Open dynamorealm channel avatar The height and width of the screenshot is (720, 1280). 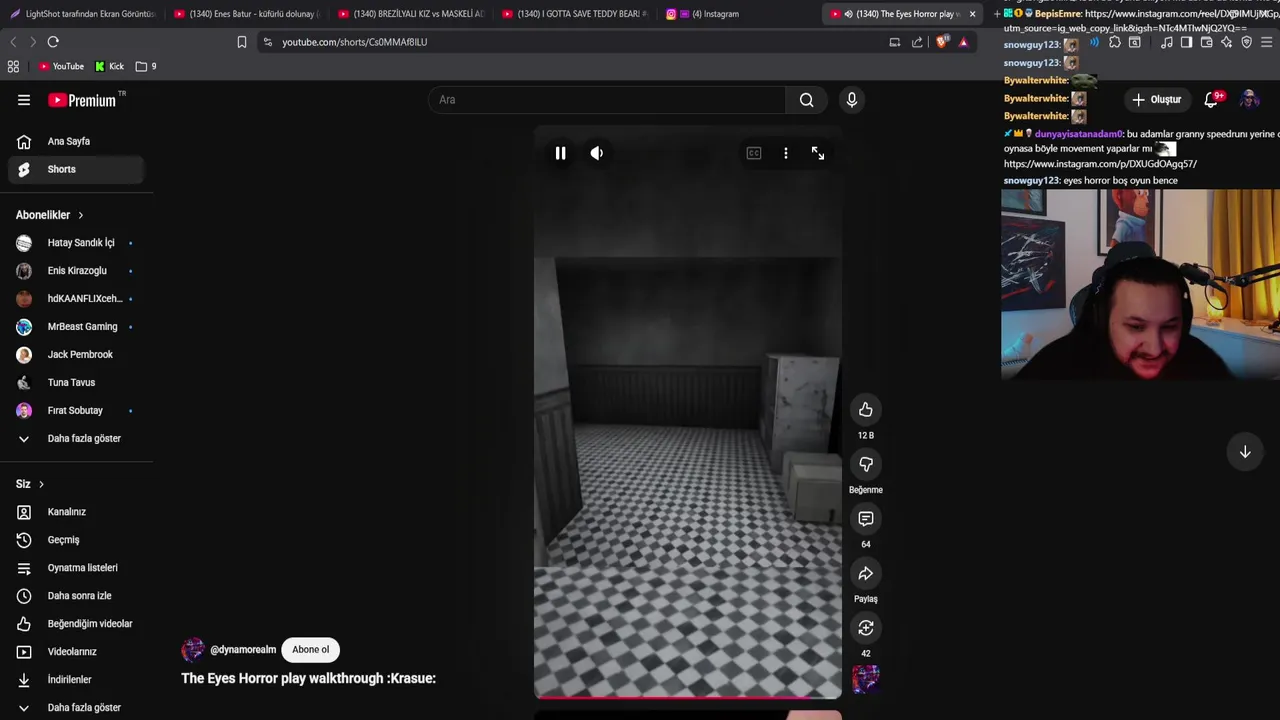[193, 650]
